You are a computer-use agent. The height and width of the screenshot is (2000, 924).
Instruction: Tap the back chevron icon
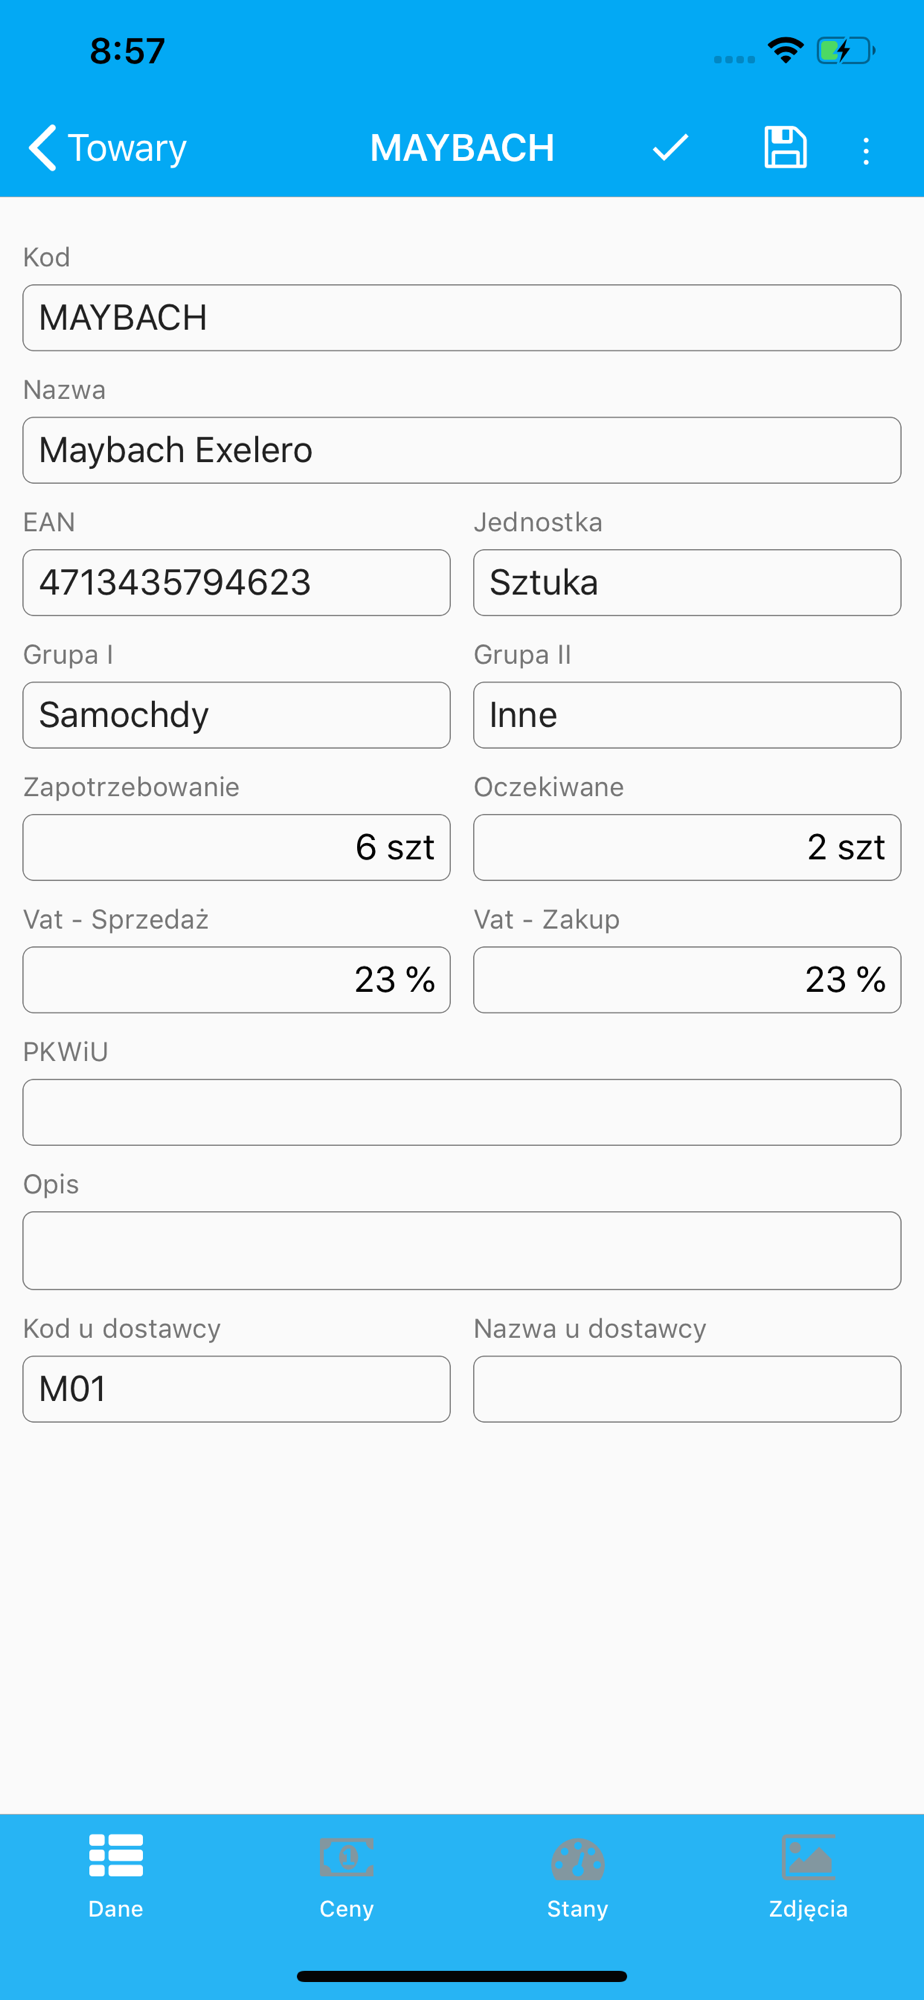[x=42, y=148]
